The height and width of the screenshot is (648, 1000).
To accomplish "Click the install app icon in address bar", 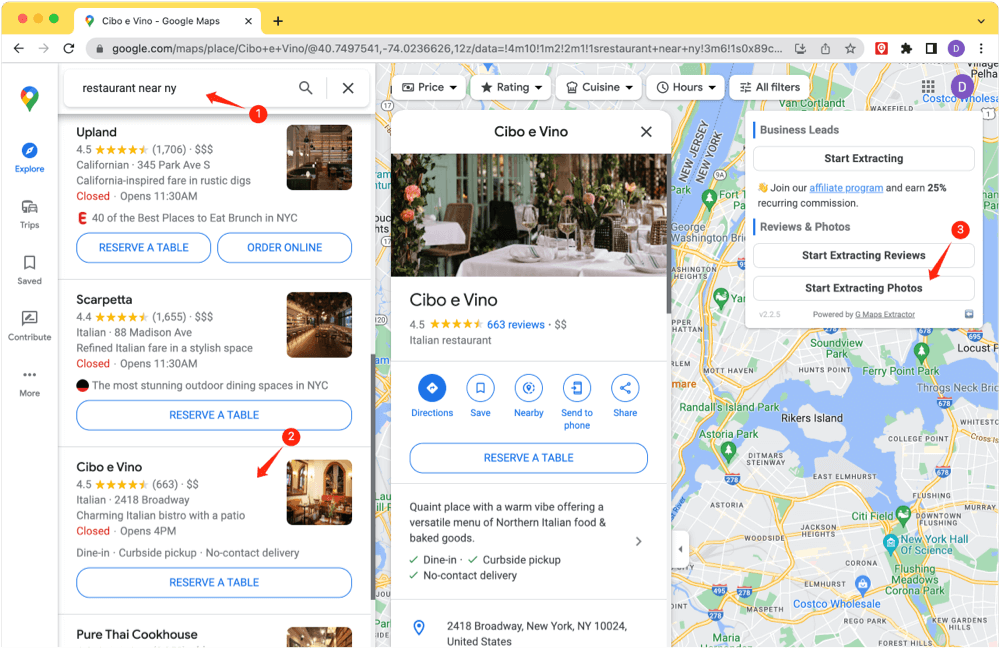I will point(800,48).
